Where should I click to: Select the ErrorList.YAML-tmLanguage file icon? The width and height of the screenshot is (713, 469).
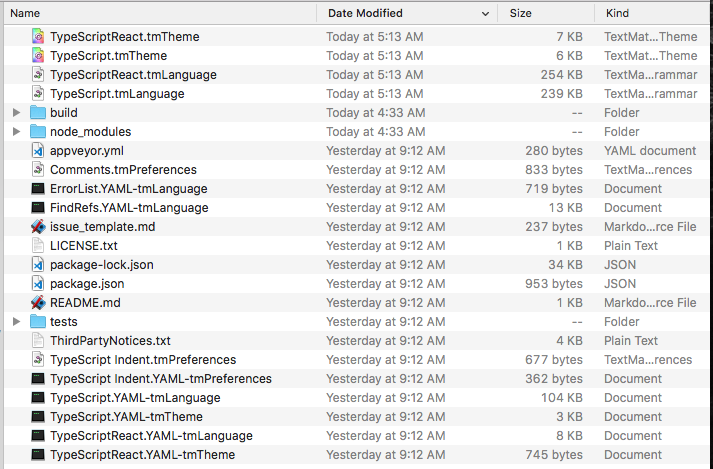pyautogui.click(x=38, y=189)
